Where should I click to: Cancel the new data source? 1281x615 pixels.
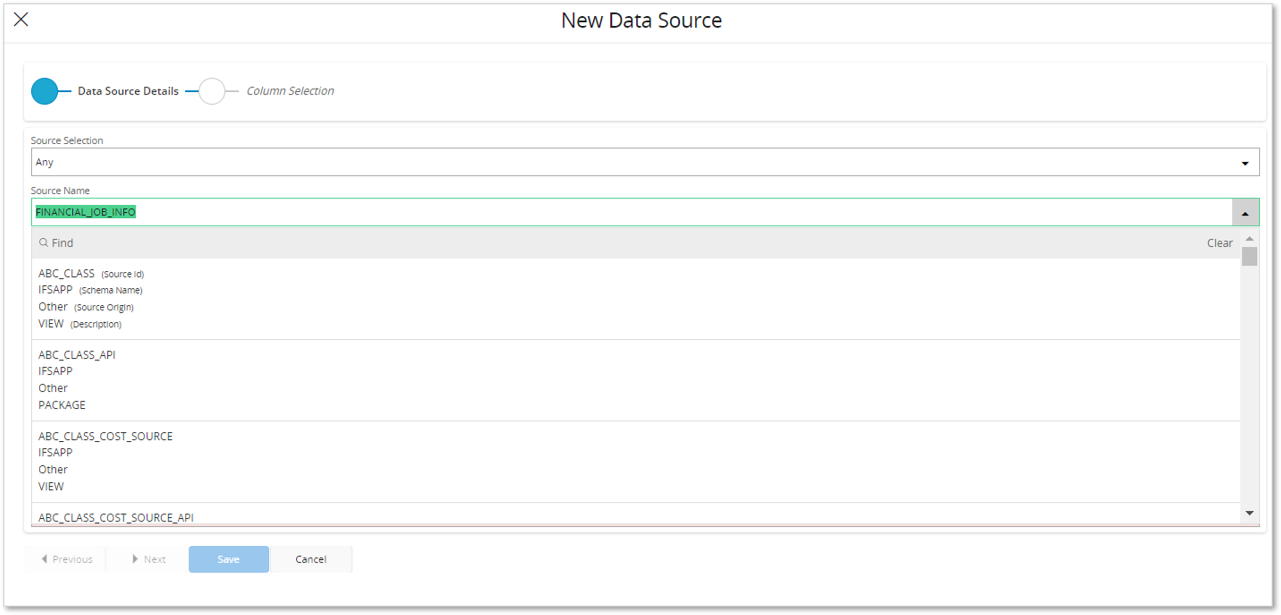tap(311, 559)
